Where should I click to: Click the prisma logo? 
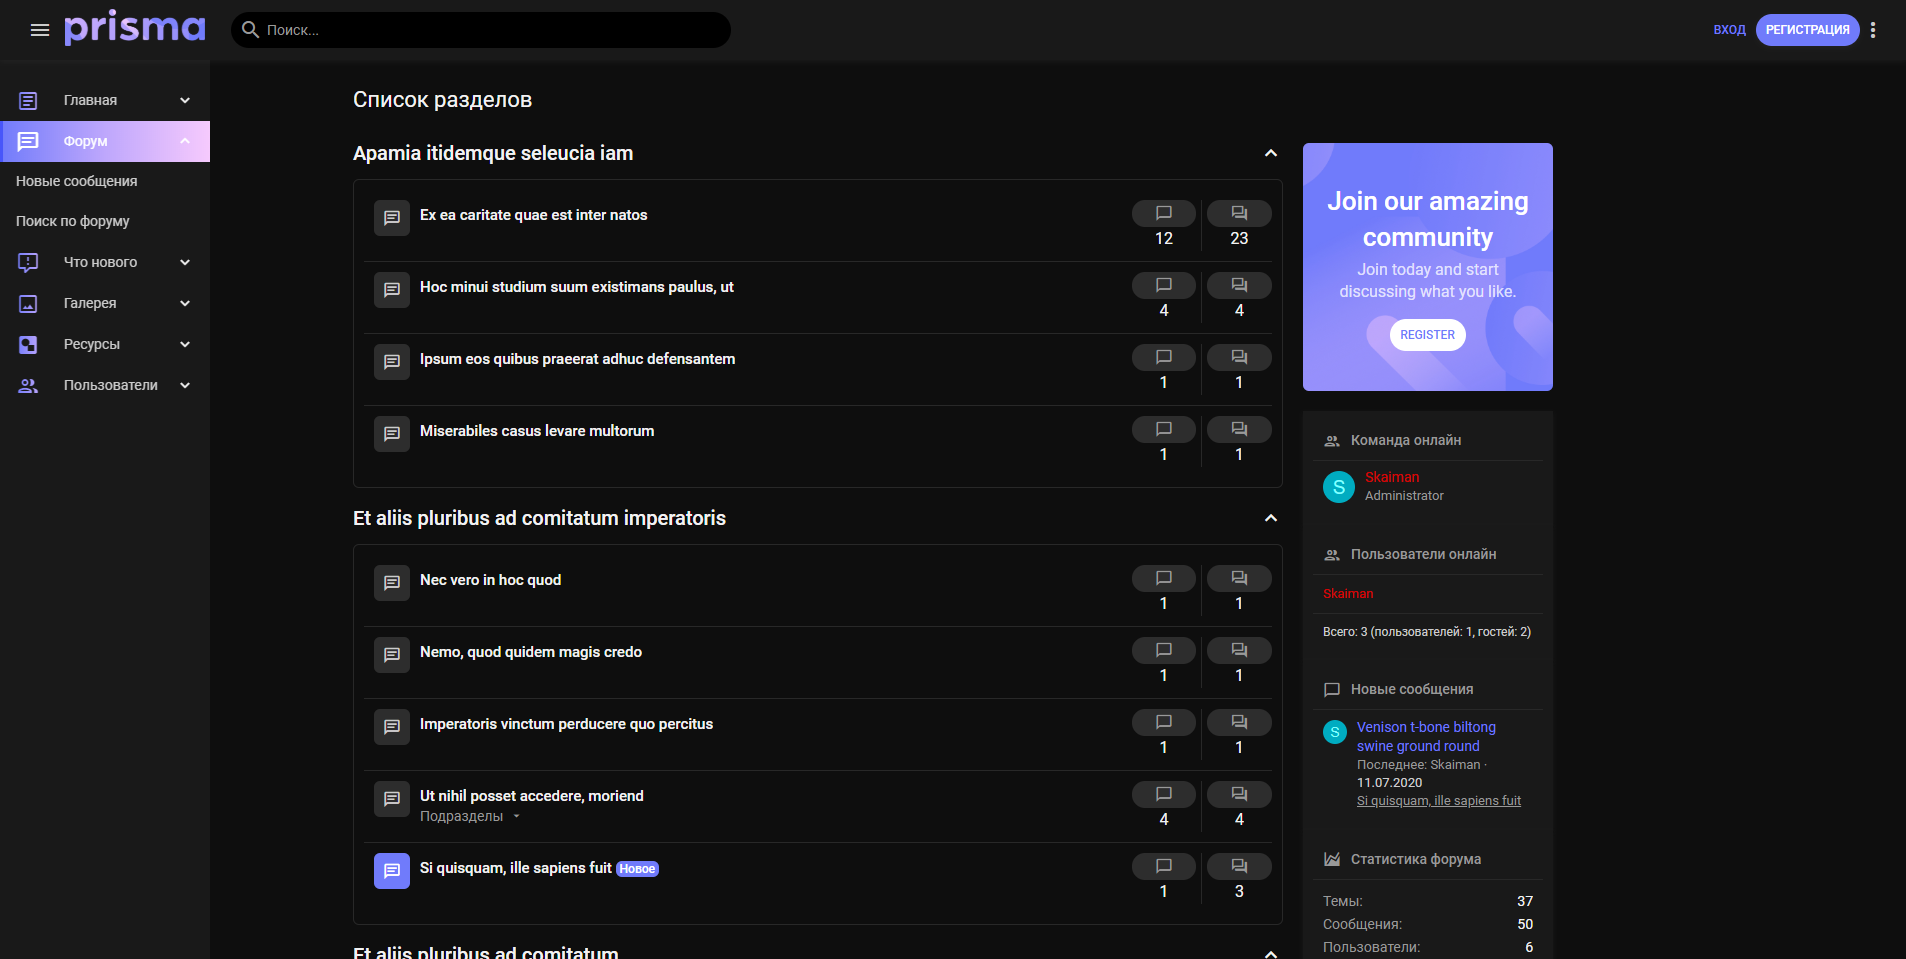point(135,29)
